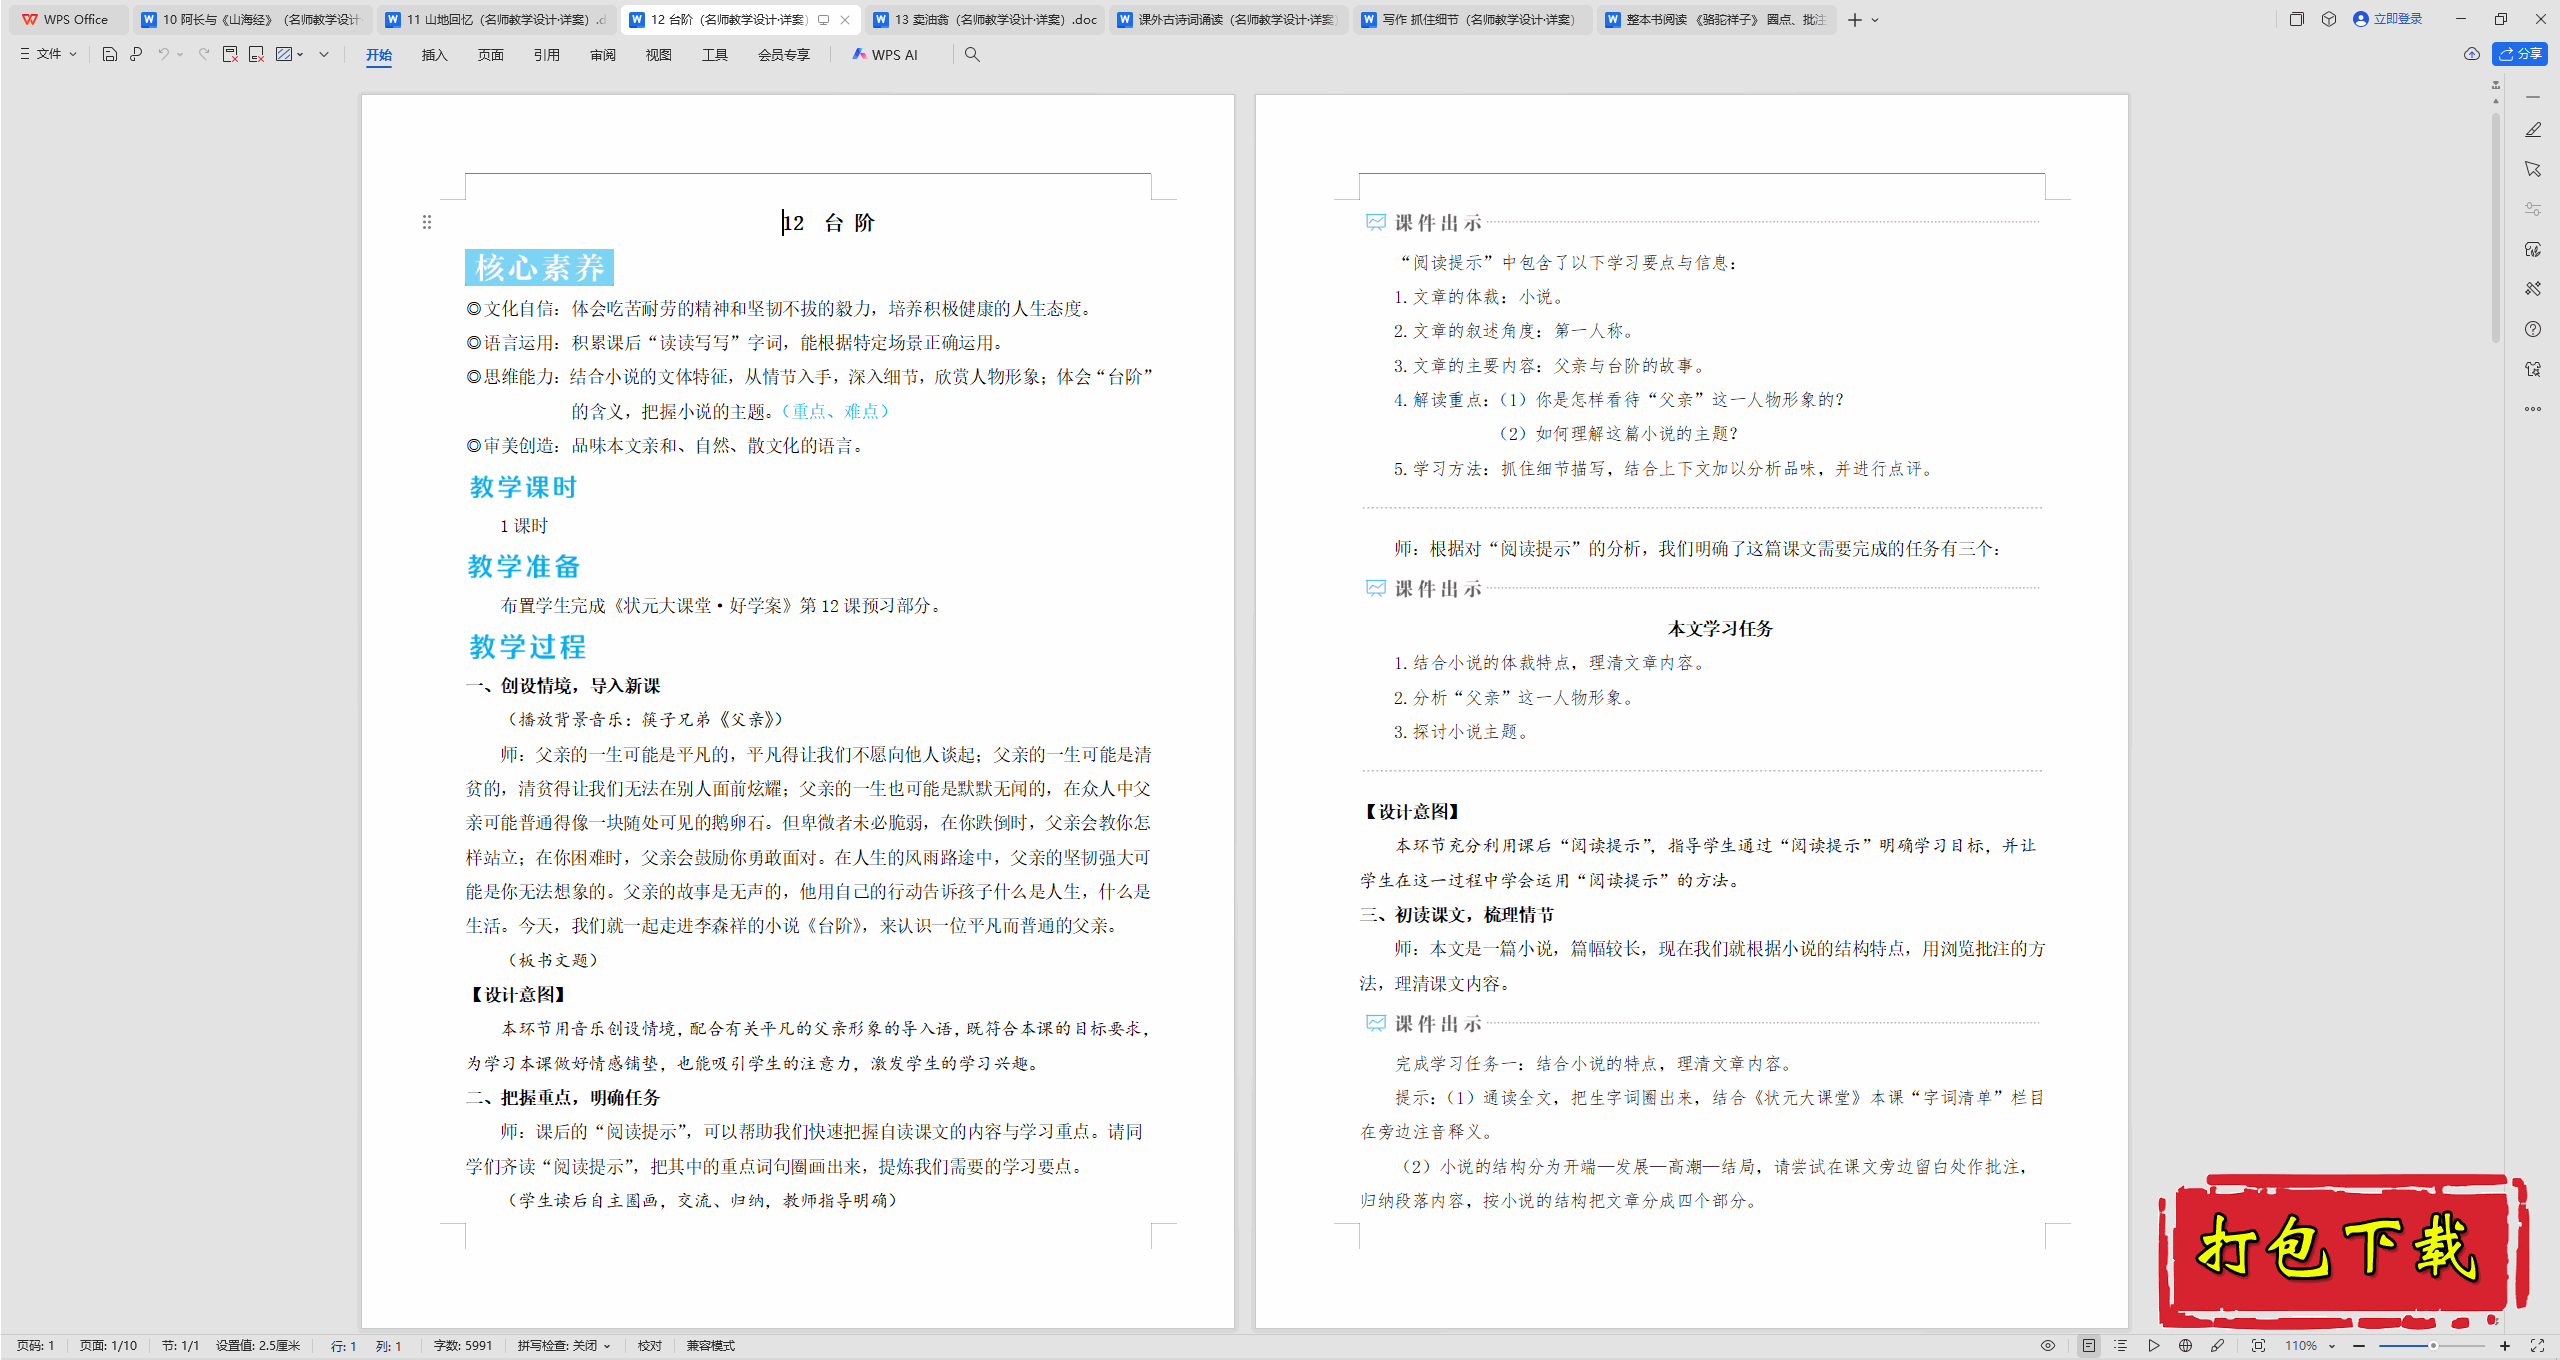Viewport: 2560px width, 1360px height.
Task: Switch to web layout view
Action: 2186,1346
